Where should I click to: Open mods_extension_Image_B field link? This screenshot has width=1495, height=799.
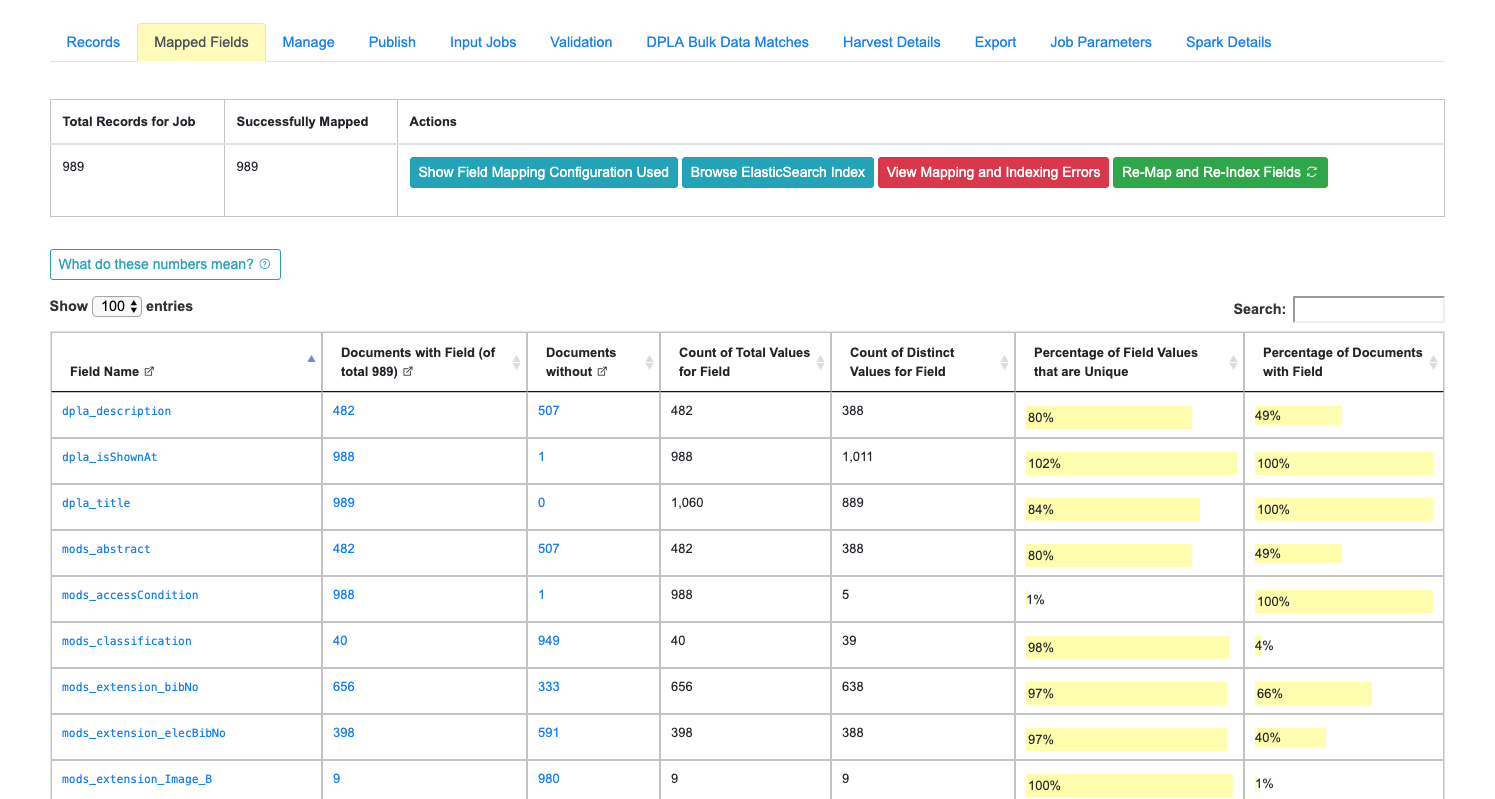click(x=137, y=779)
